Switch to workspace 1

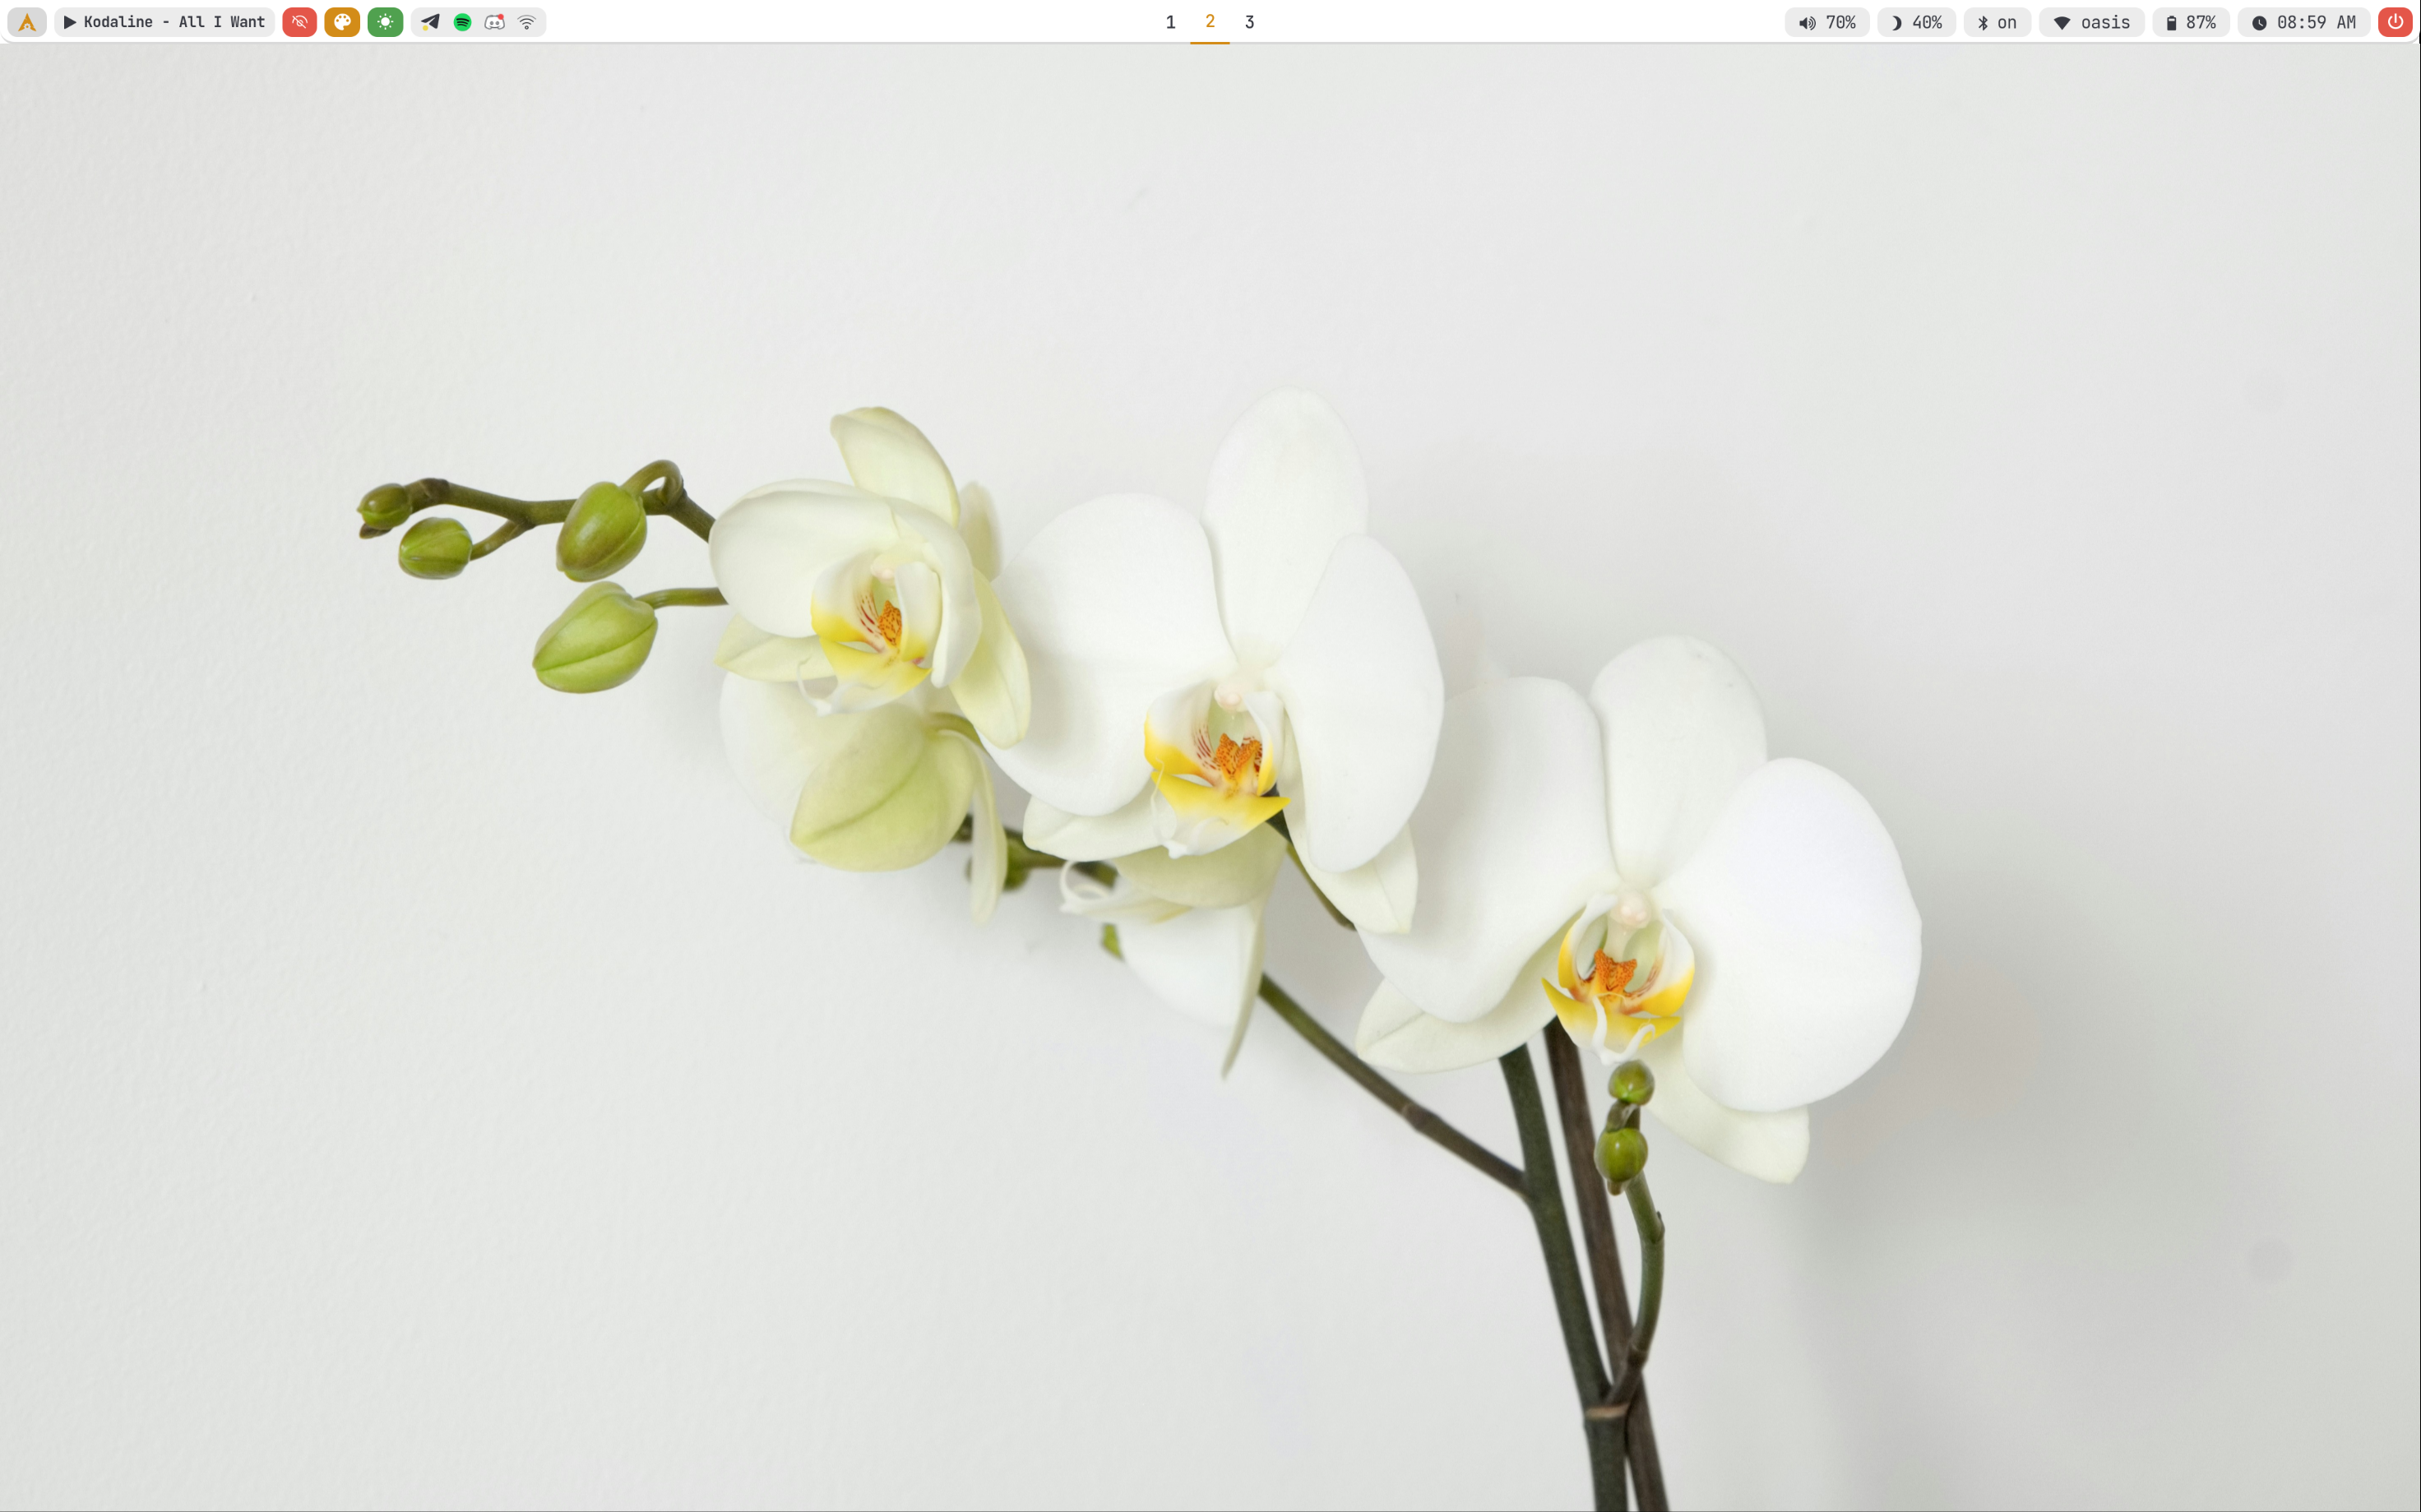pos(1170,22)
